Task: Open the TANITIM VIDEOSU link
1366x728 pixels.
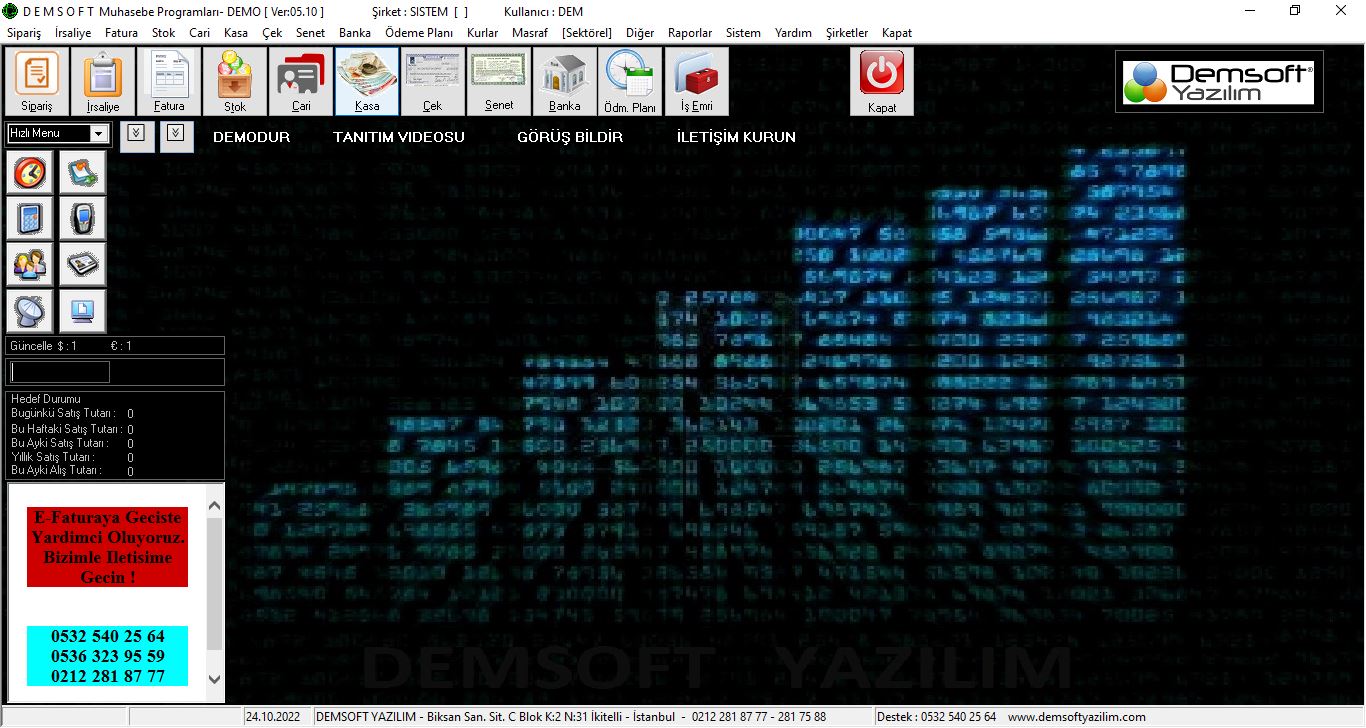Action: pos(399,137)
